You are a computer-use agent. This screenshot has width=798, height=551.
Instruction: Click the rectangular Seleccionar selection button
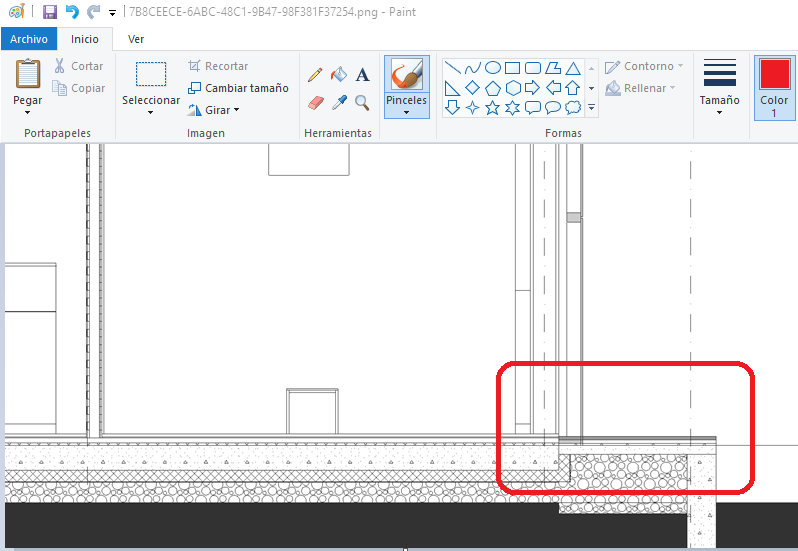click(x=151, y=74)
